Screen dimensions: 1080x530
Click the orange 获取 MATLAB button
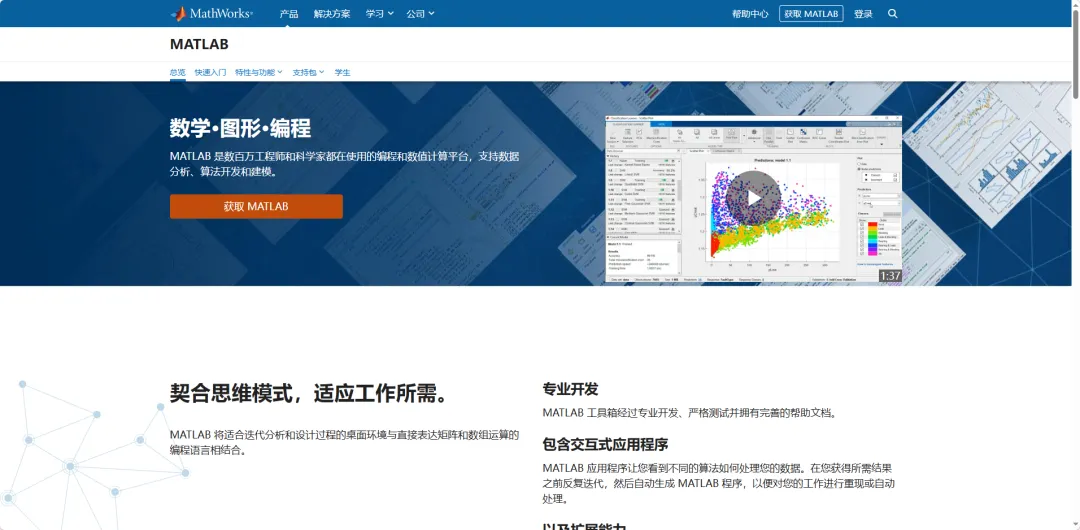tap(256, 206)
